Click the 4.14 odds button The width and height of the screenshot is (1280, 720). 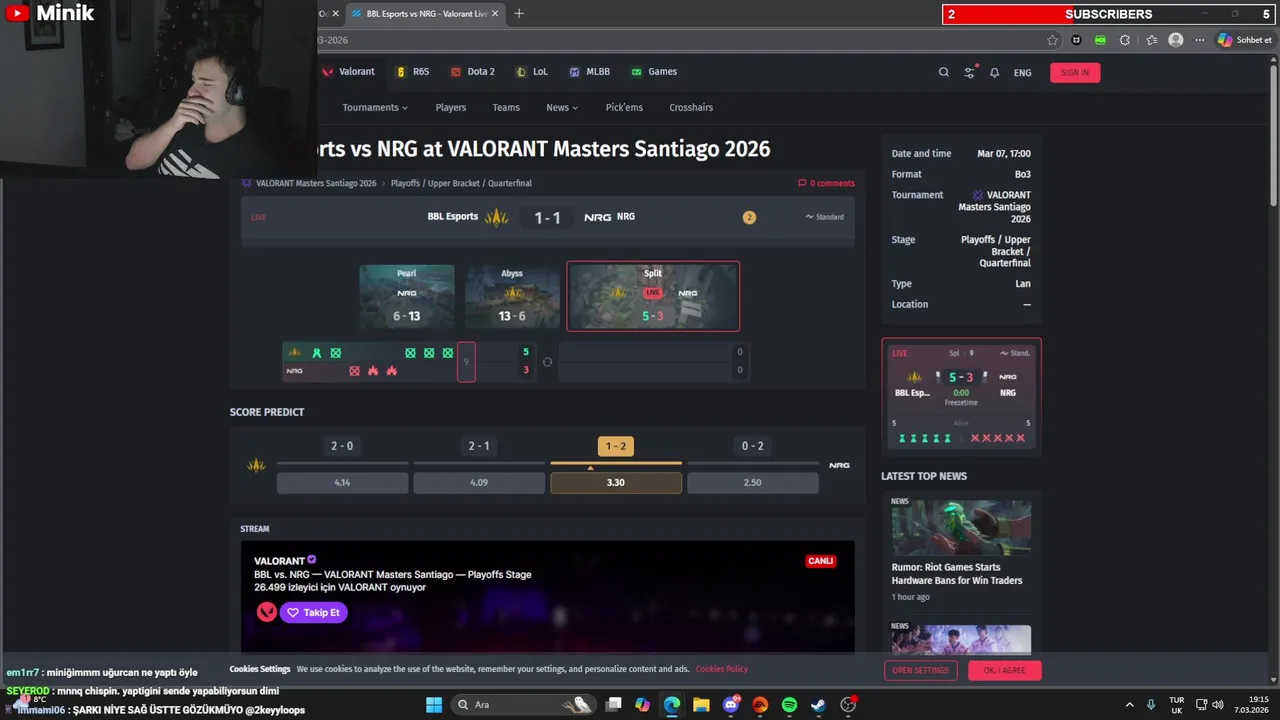click(x=342, y=482)
